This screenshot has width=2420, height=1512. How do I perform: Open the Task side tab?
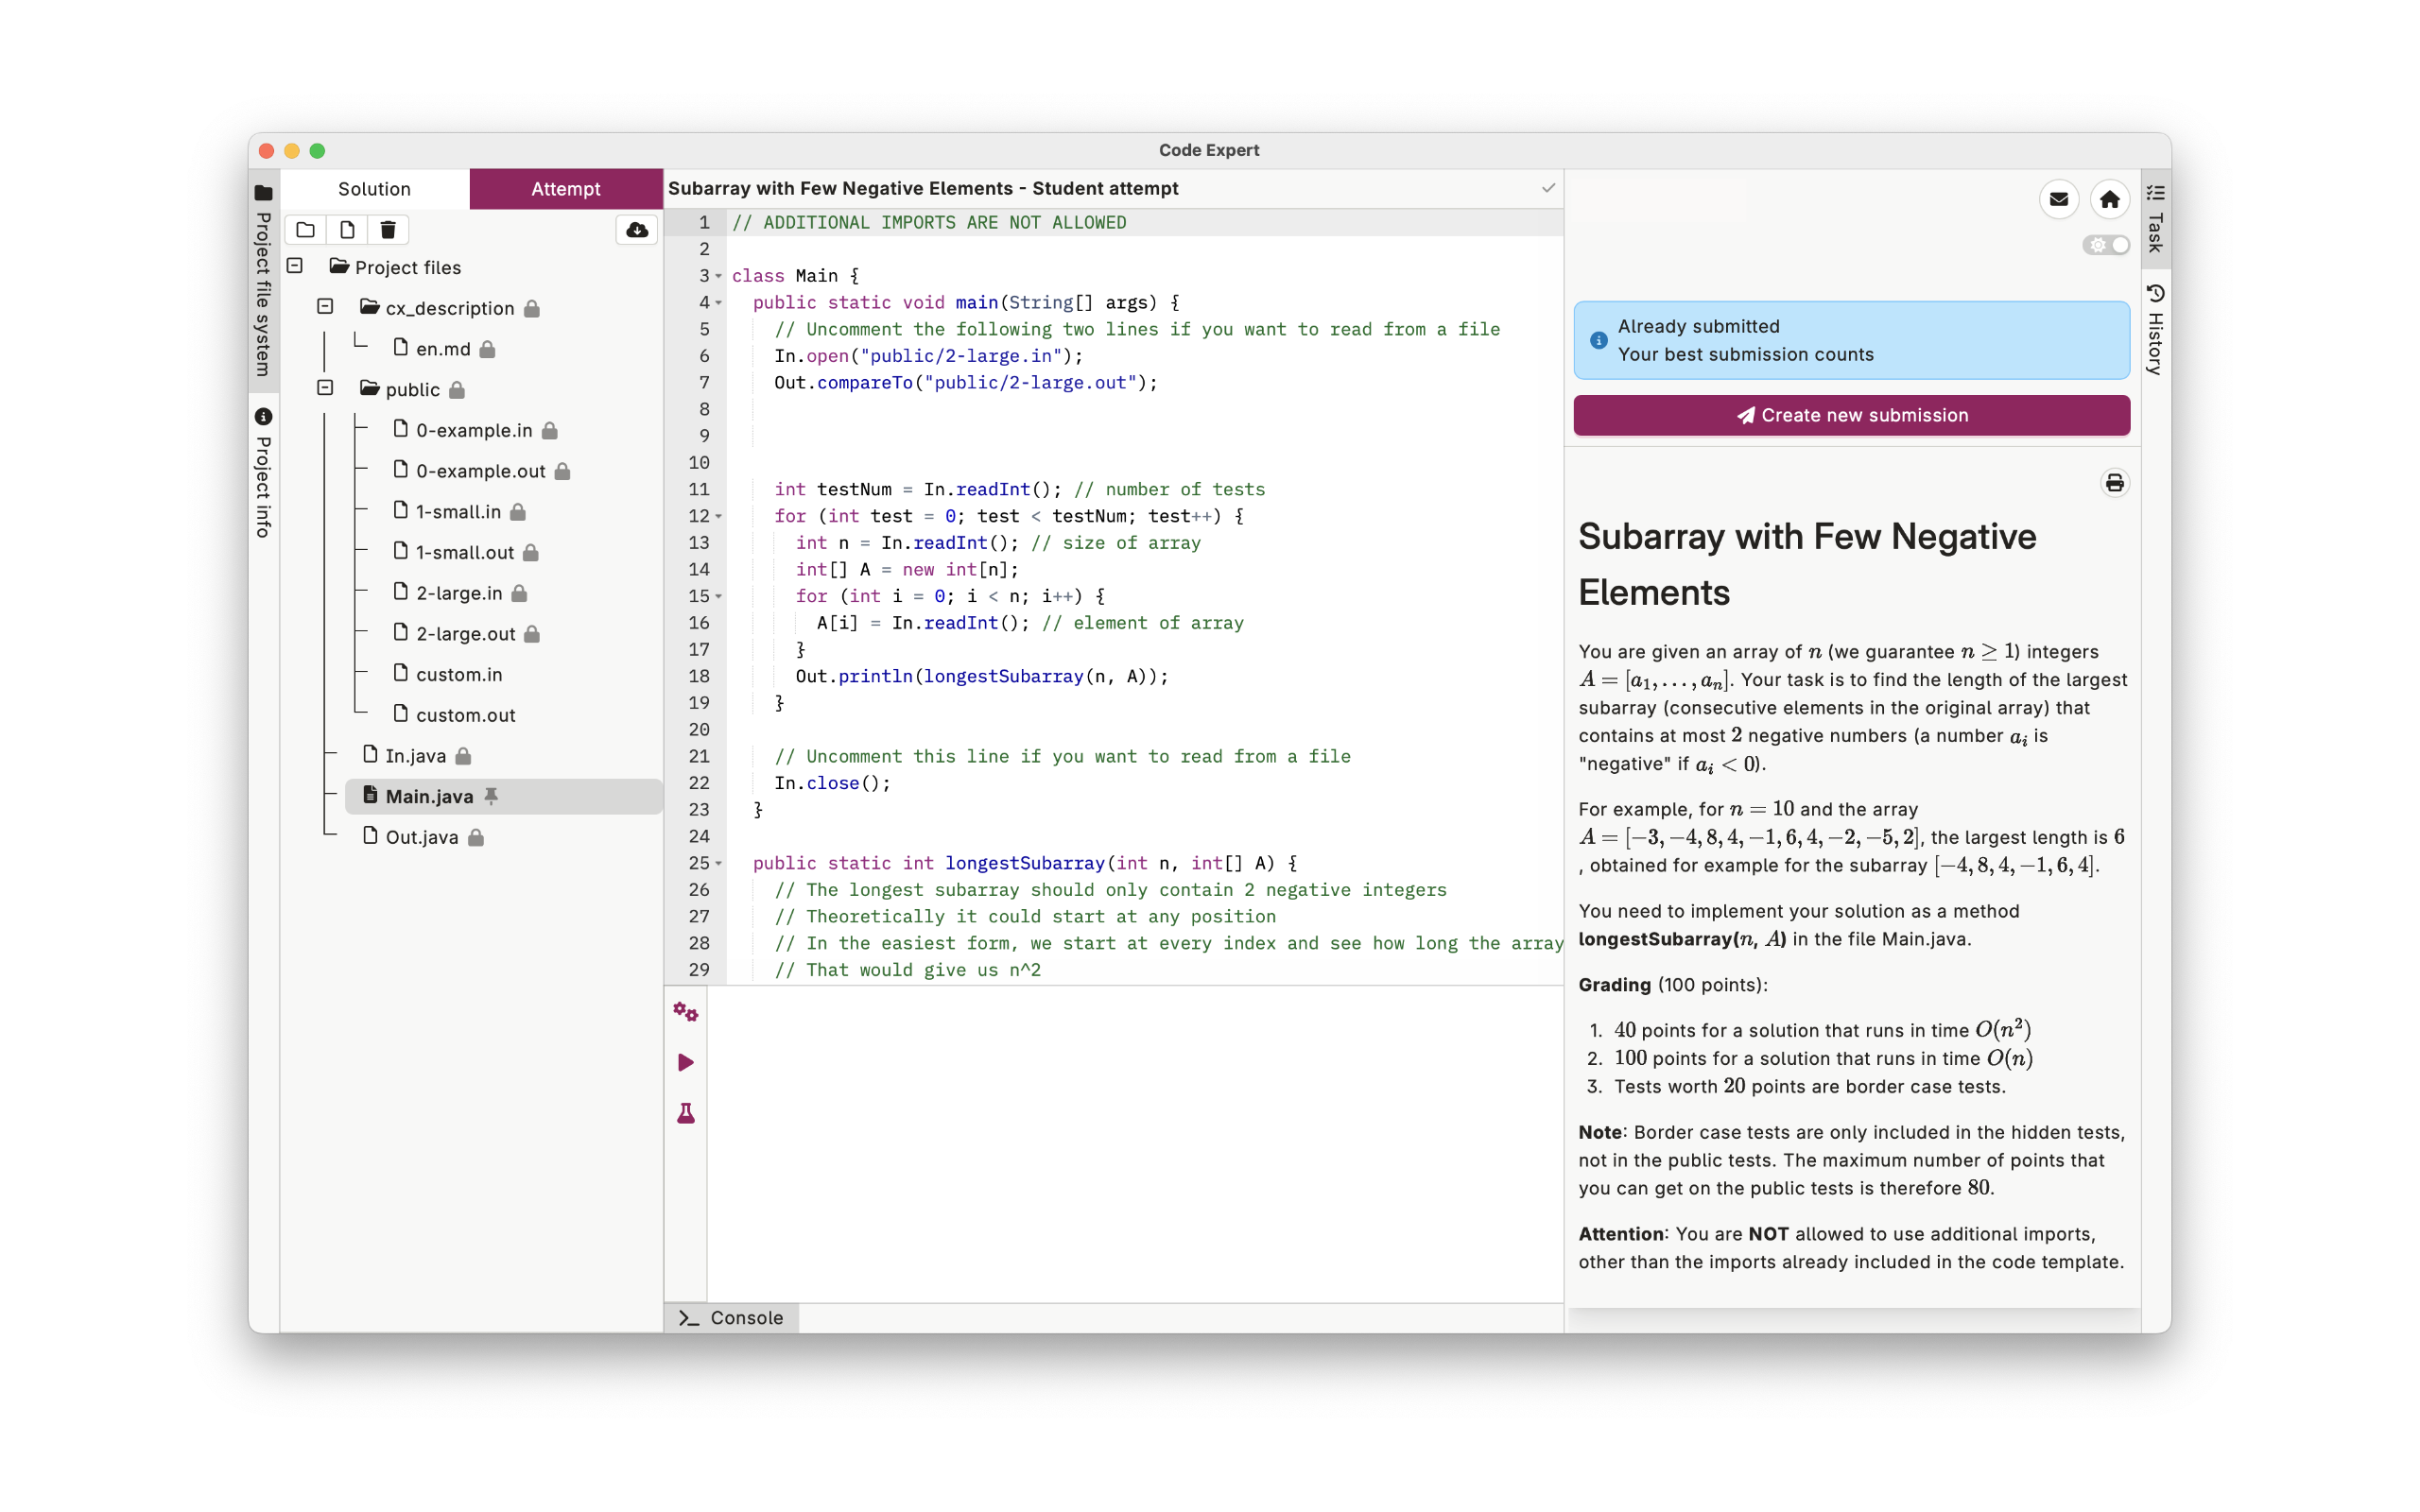click(2155, 218)
